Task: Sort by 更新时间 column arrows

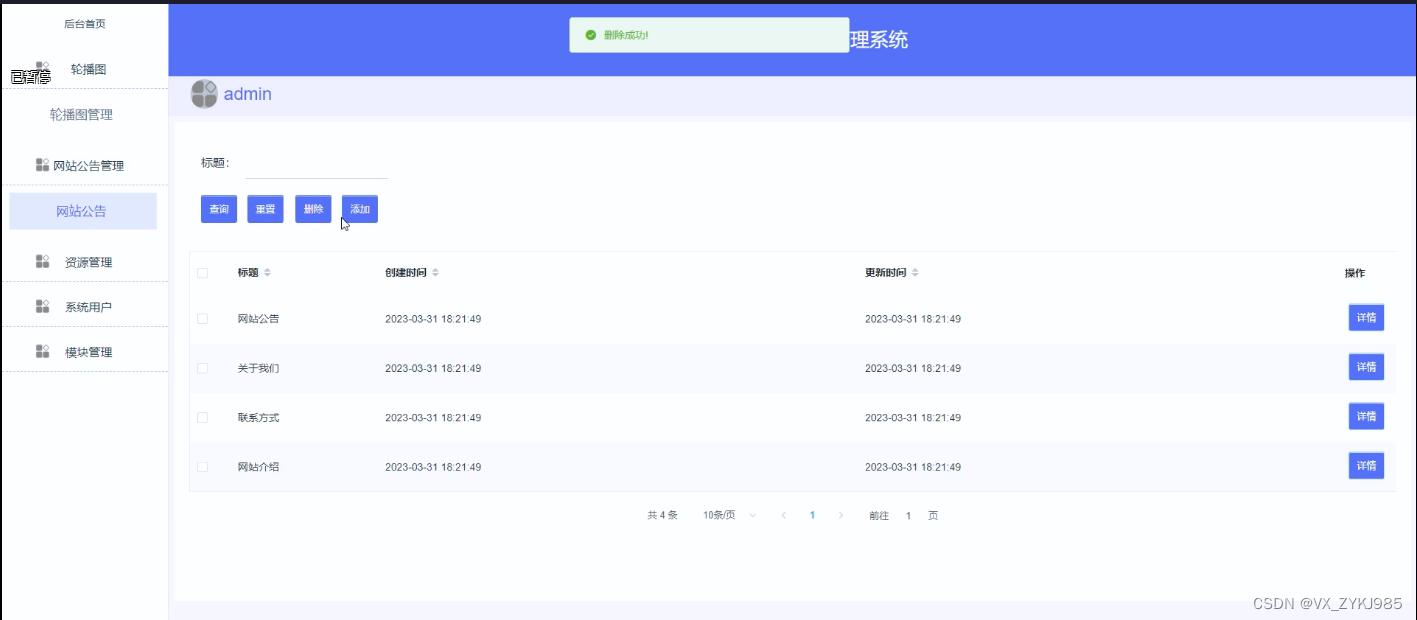Action: click(x=915, y=273)
